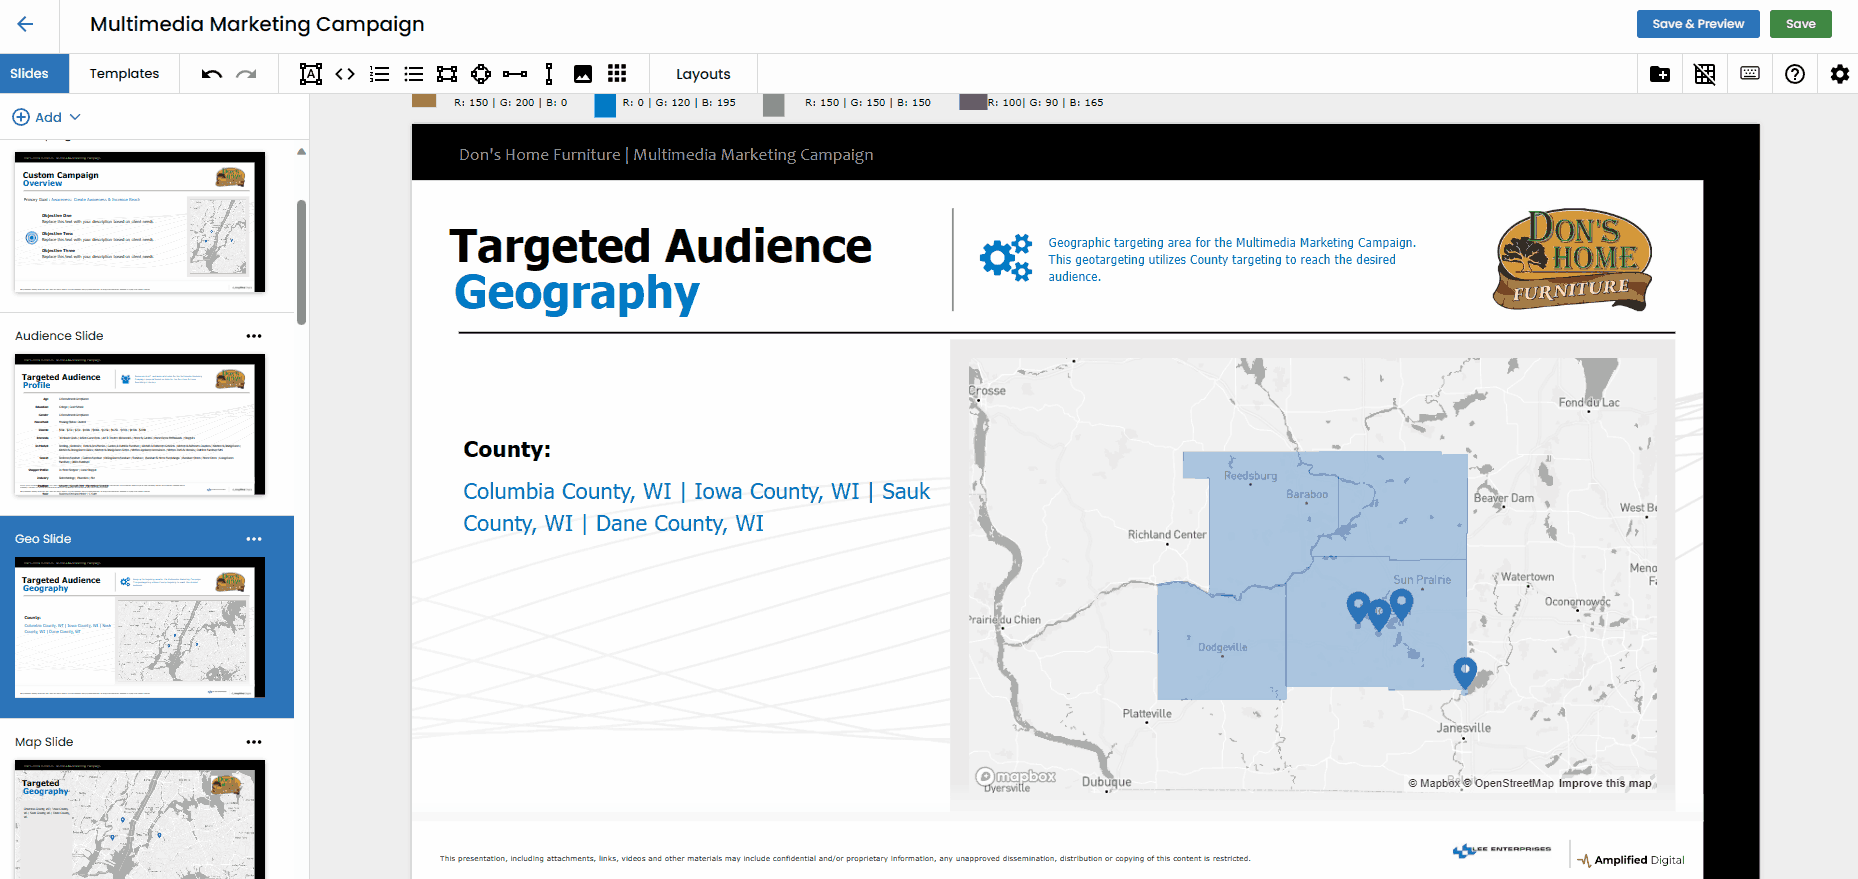
Task: Click the text box tool icon
Action: [311, 74]
